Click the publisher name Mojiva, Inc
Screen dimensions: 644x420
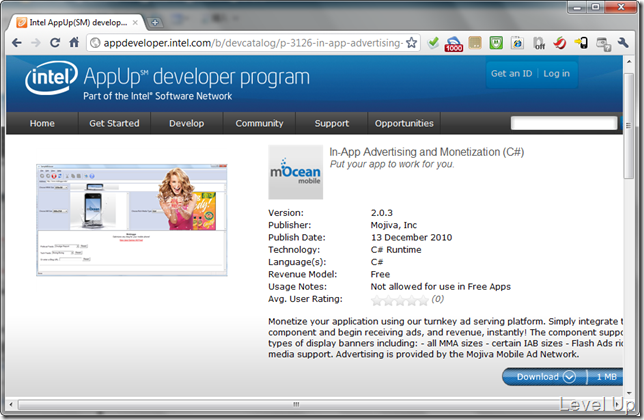point(393,225)
